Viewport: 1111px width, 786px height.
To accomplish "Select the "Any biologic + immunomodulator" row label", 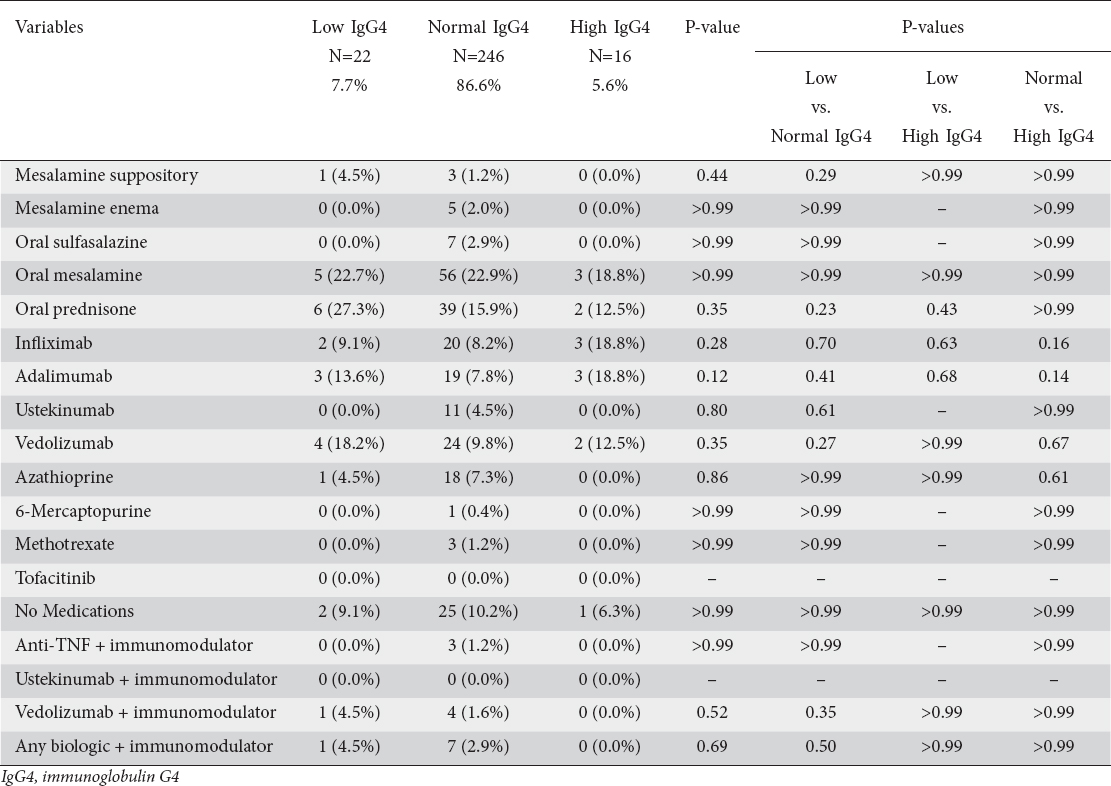I will click(x=144, y=746).
